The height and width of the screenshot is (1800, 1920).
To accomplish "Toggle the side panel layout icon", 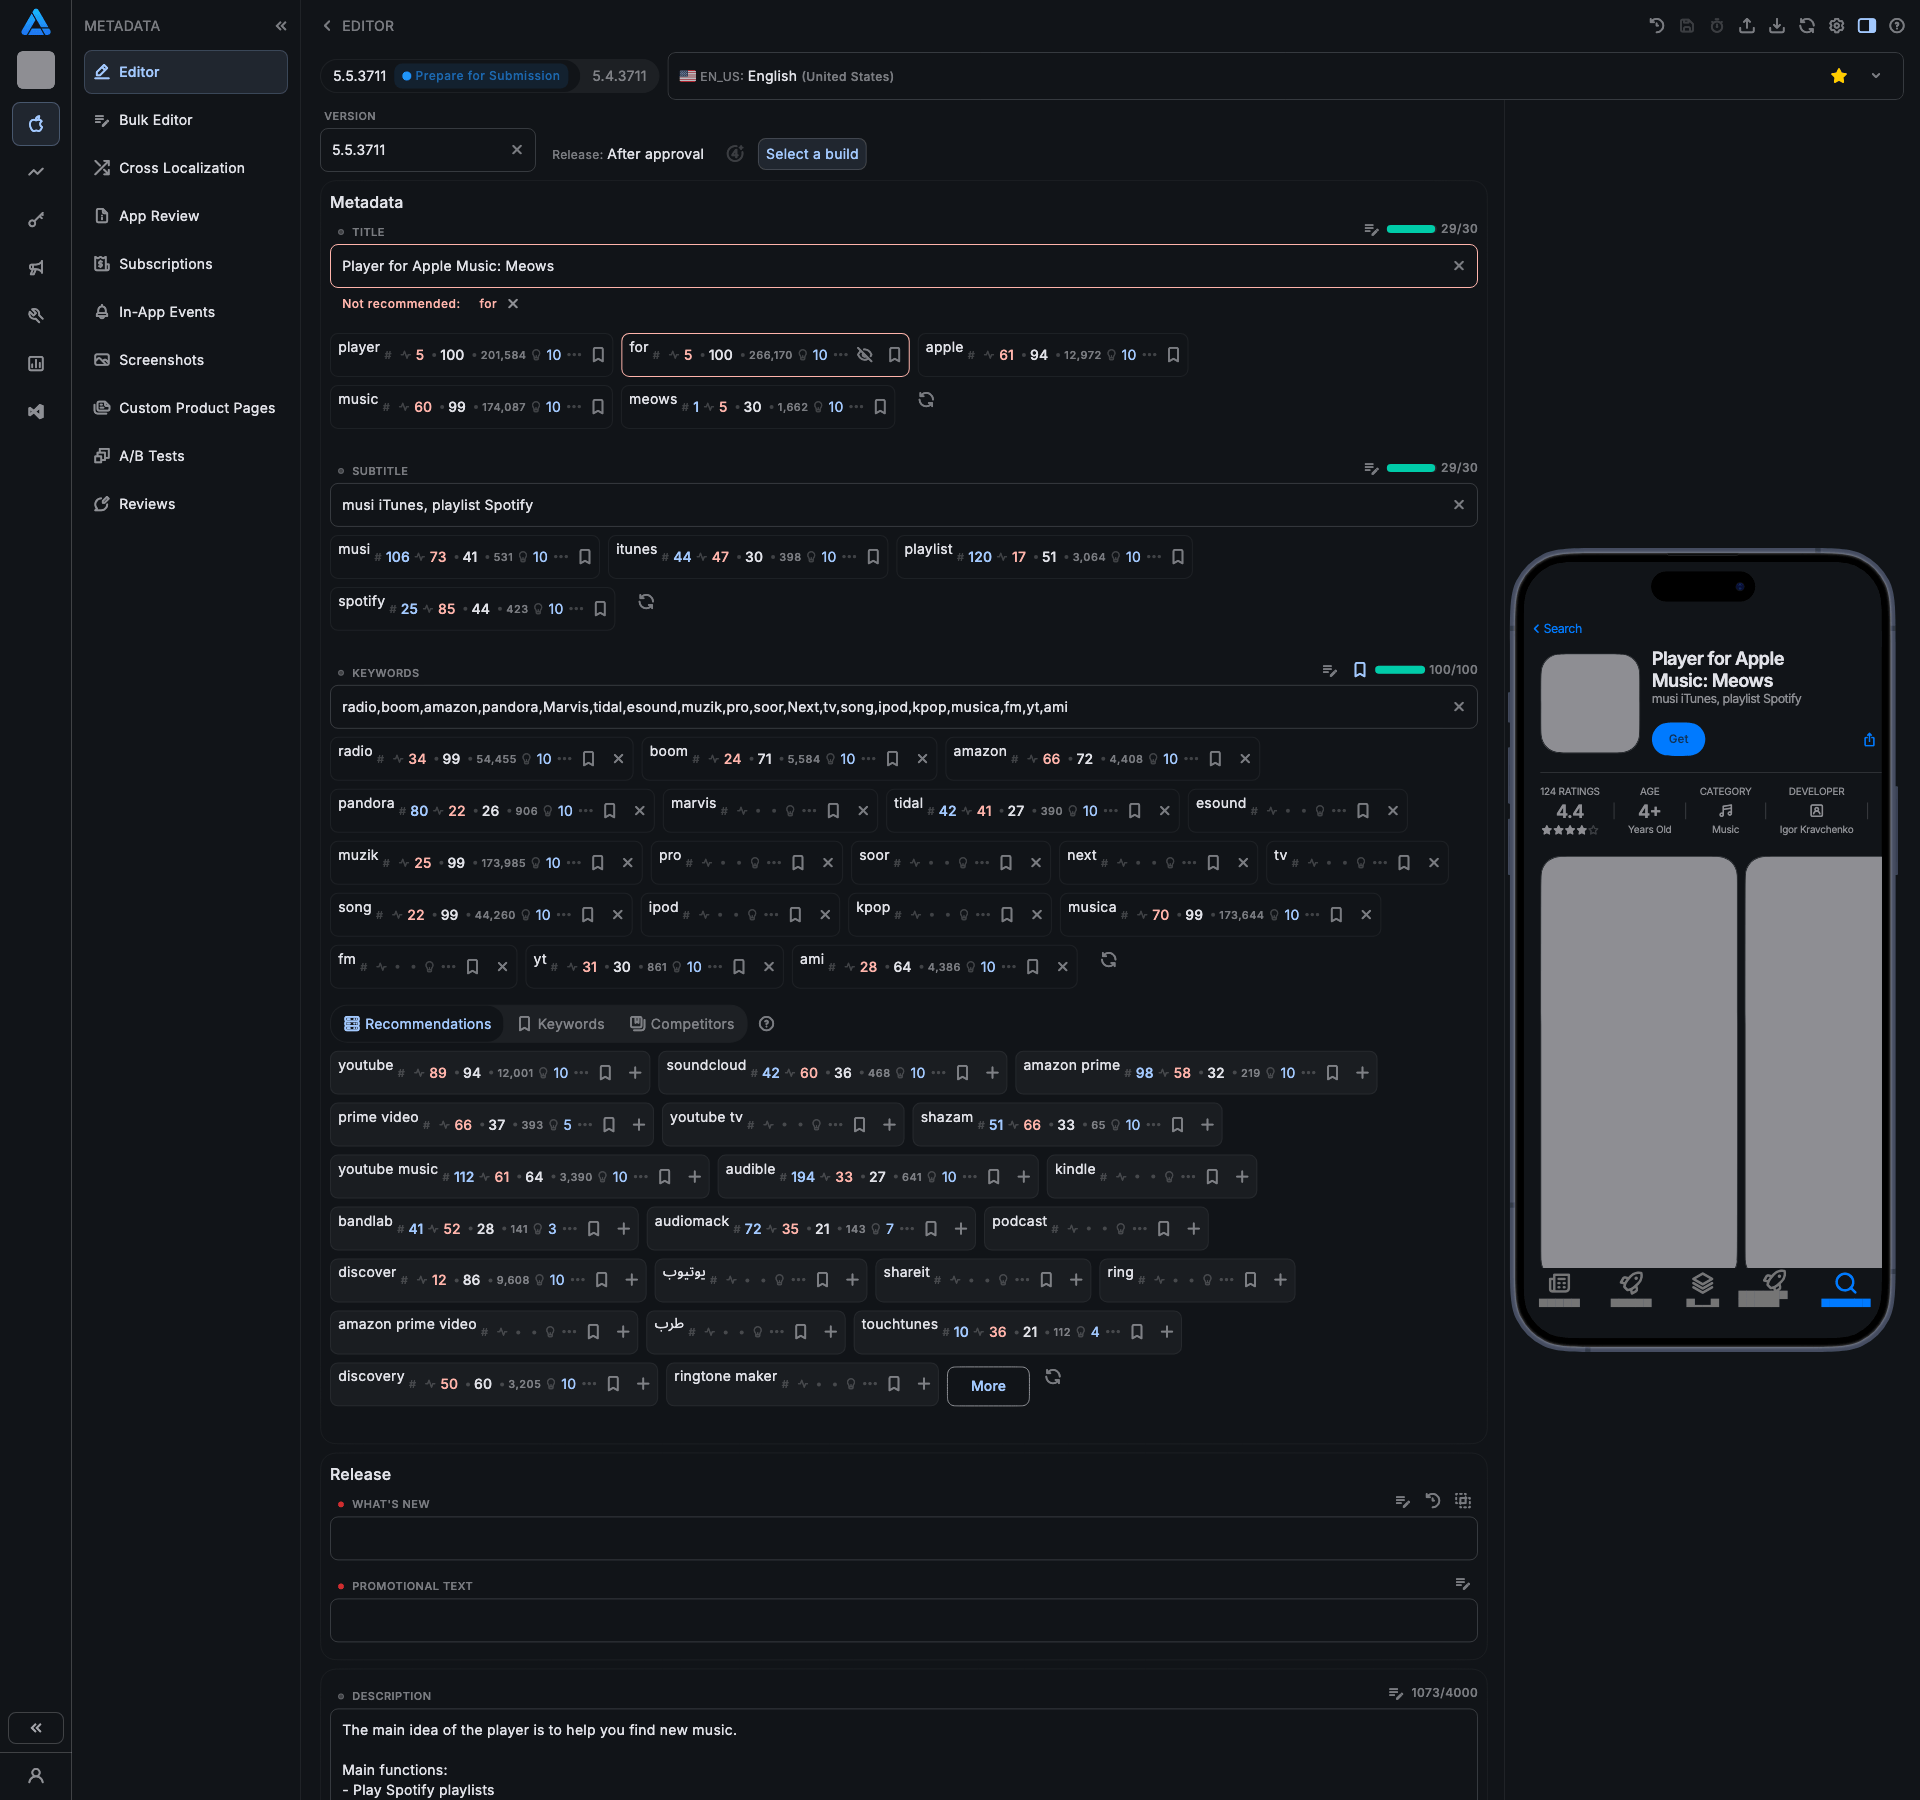I will (x=1866, y=26).
